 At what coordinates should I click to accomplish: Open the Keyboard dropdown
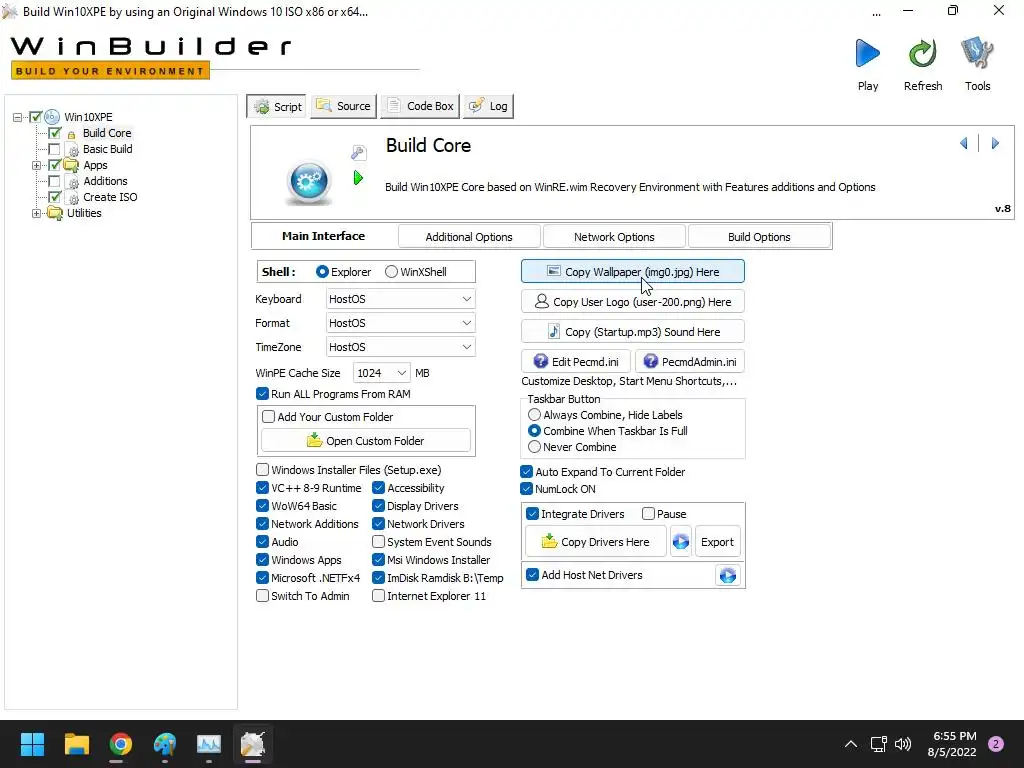[400, 299]
